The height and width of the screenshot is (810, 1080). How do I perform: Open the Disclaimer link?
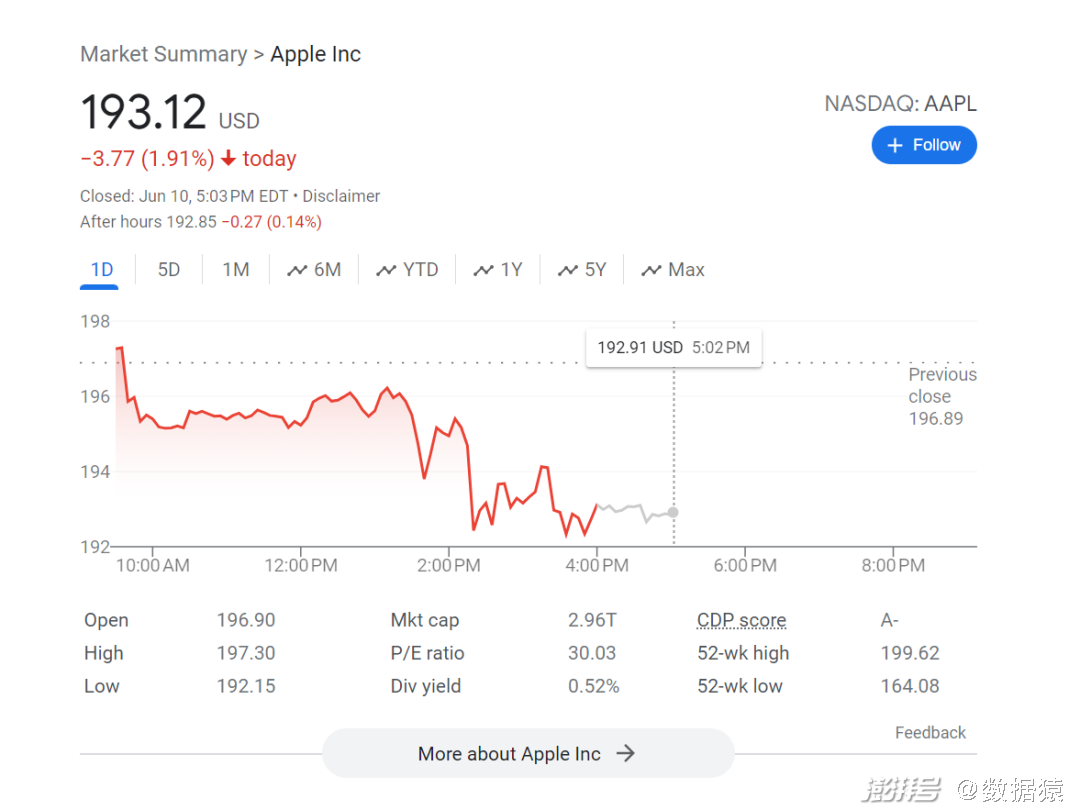pyautogui.click(x=341, y=196)
